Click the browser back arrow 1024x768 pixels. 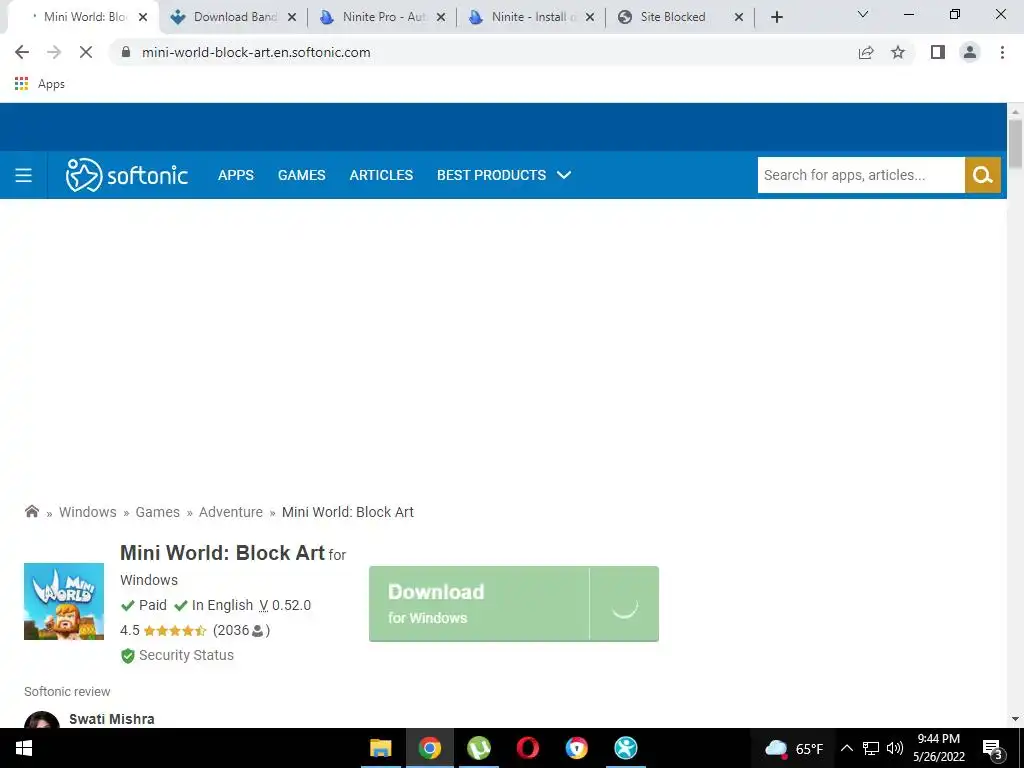(22, 52)
